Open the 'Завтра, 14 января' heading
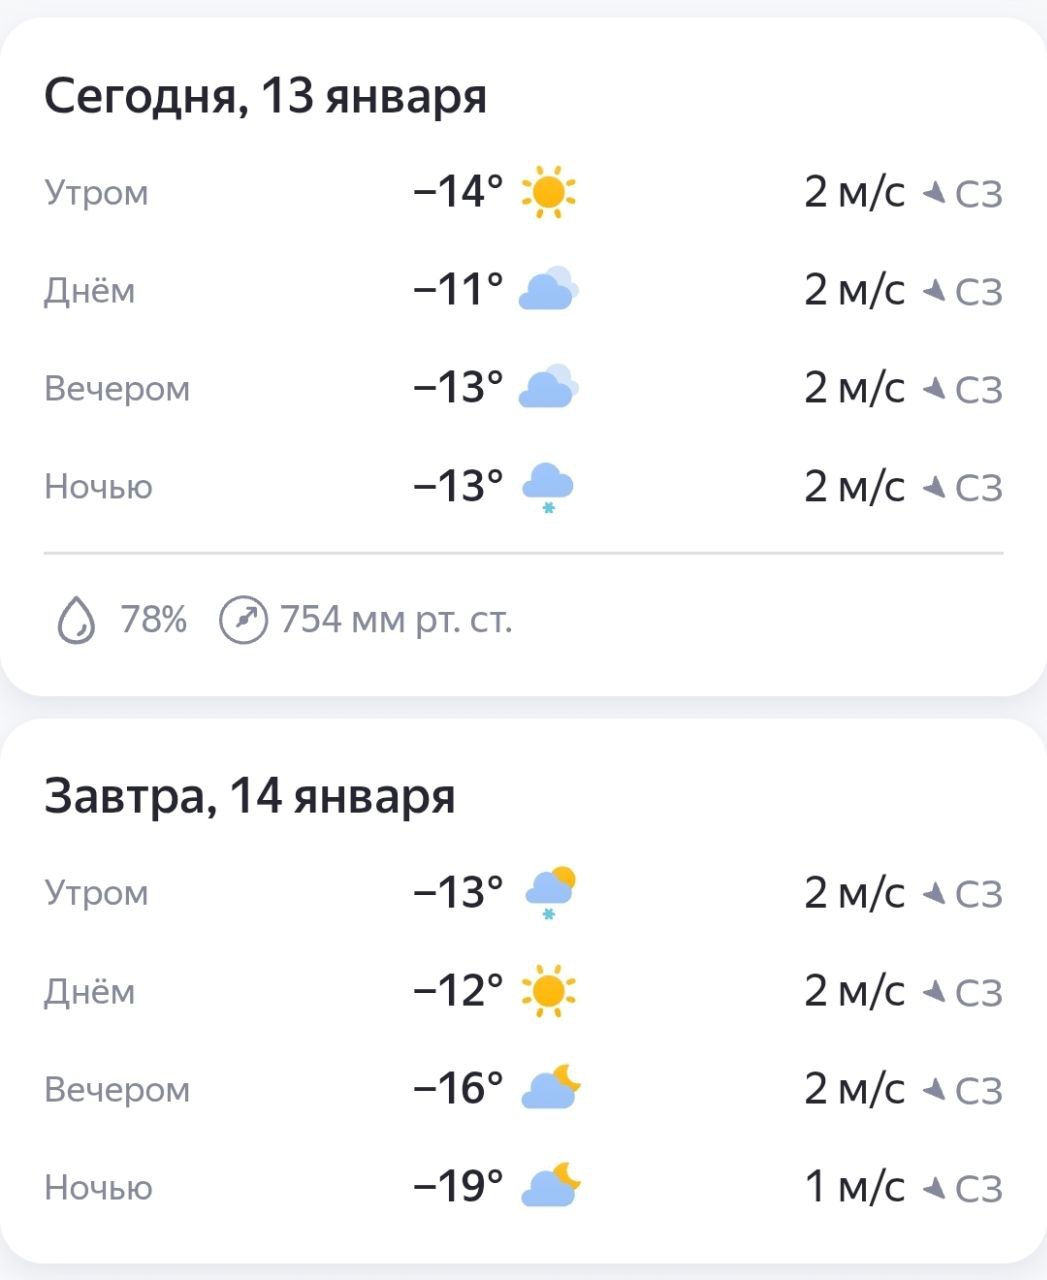The width and height of the screenshot is (1047, 1280). pyautogui.click(x=249, y=797)
